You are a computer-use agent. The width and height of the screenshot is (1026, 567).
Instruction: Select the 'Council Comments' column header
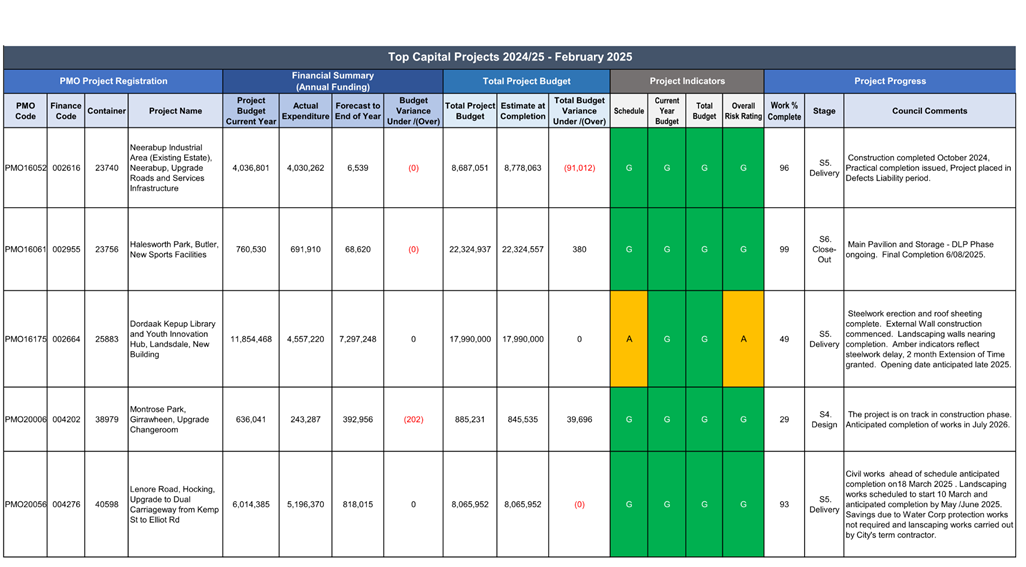[930, 111]
